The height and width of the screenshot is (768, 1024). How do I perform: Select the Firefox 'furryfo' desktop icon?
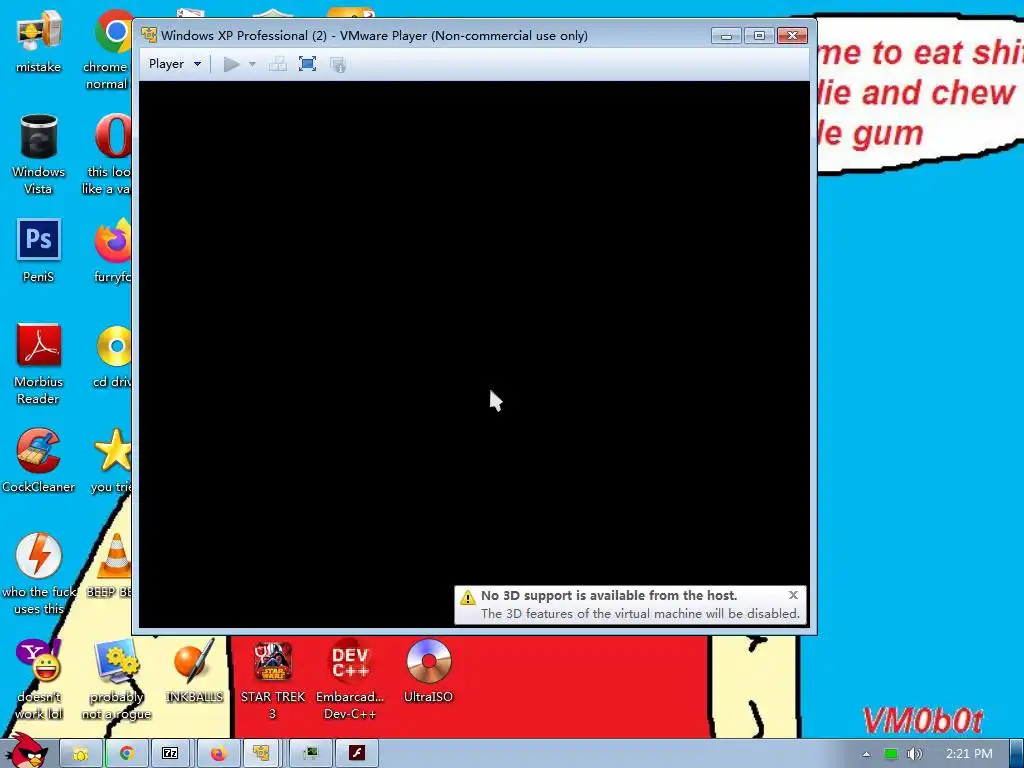click(x=112, y=251)
